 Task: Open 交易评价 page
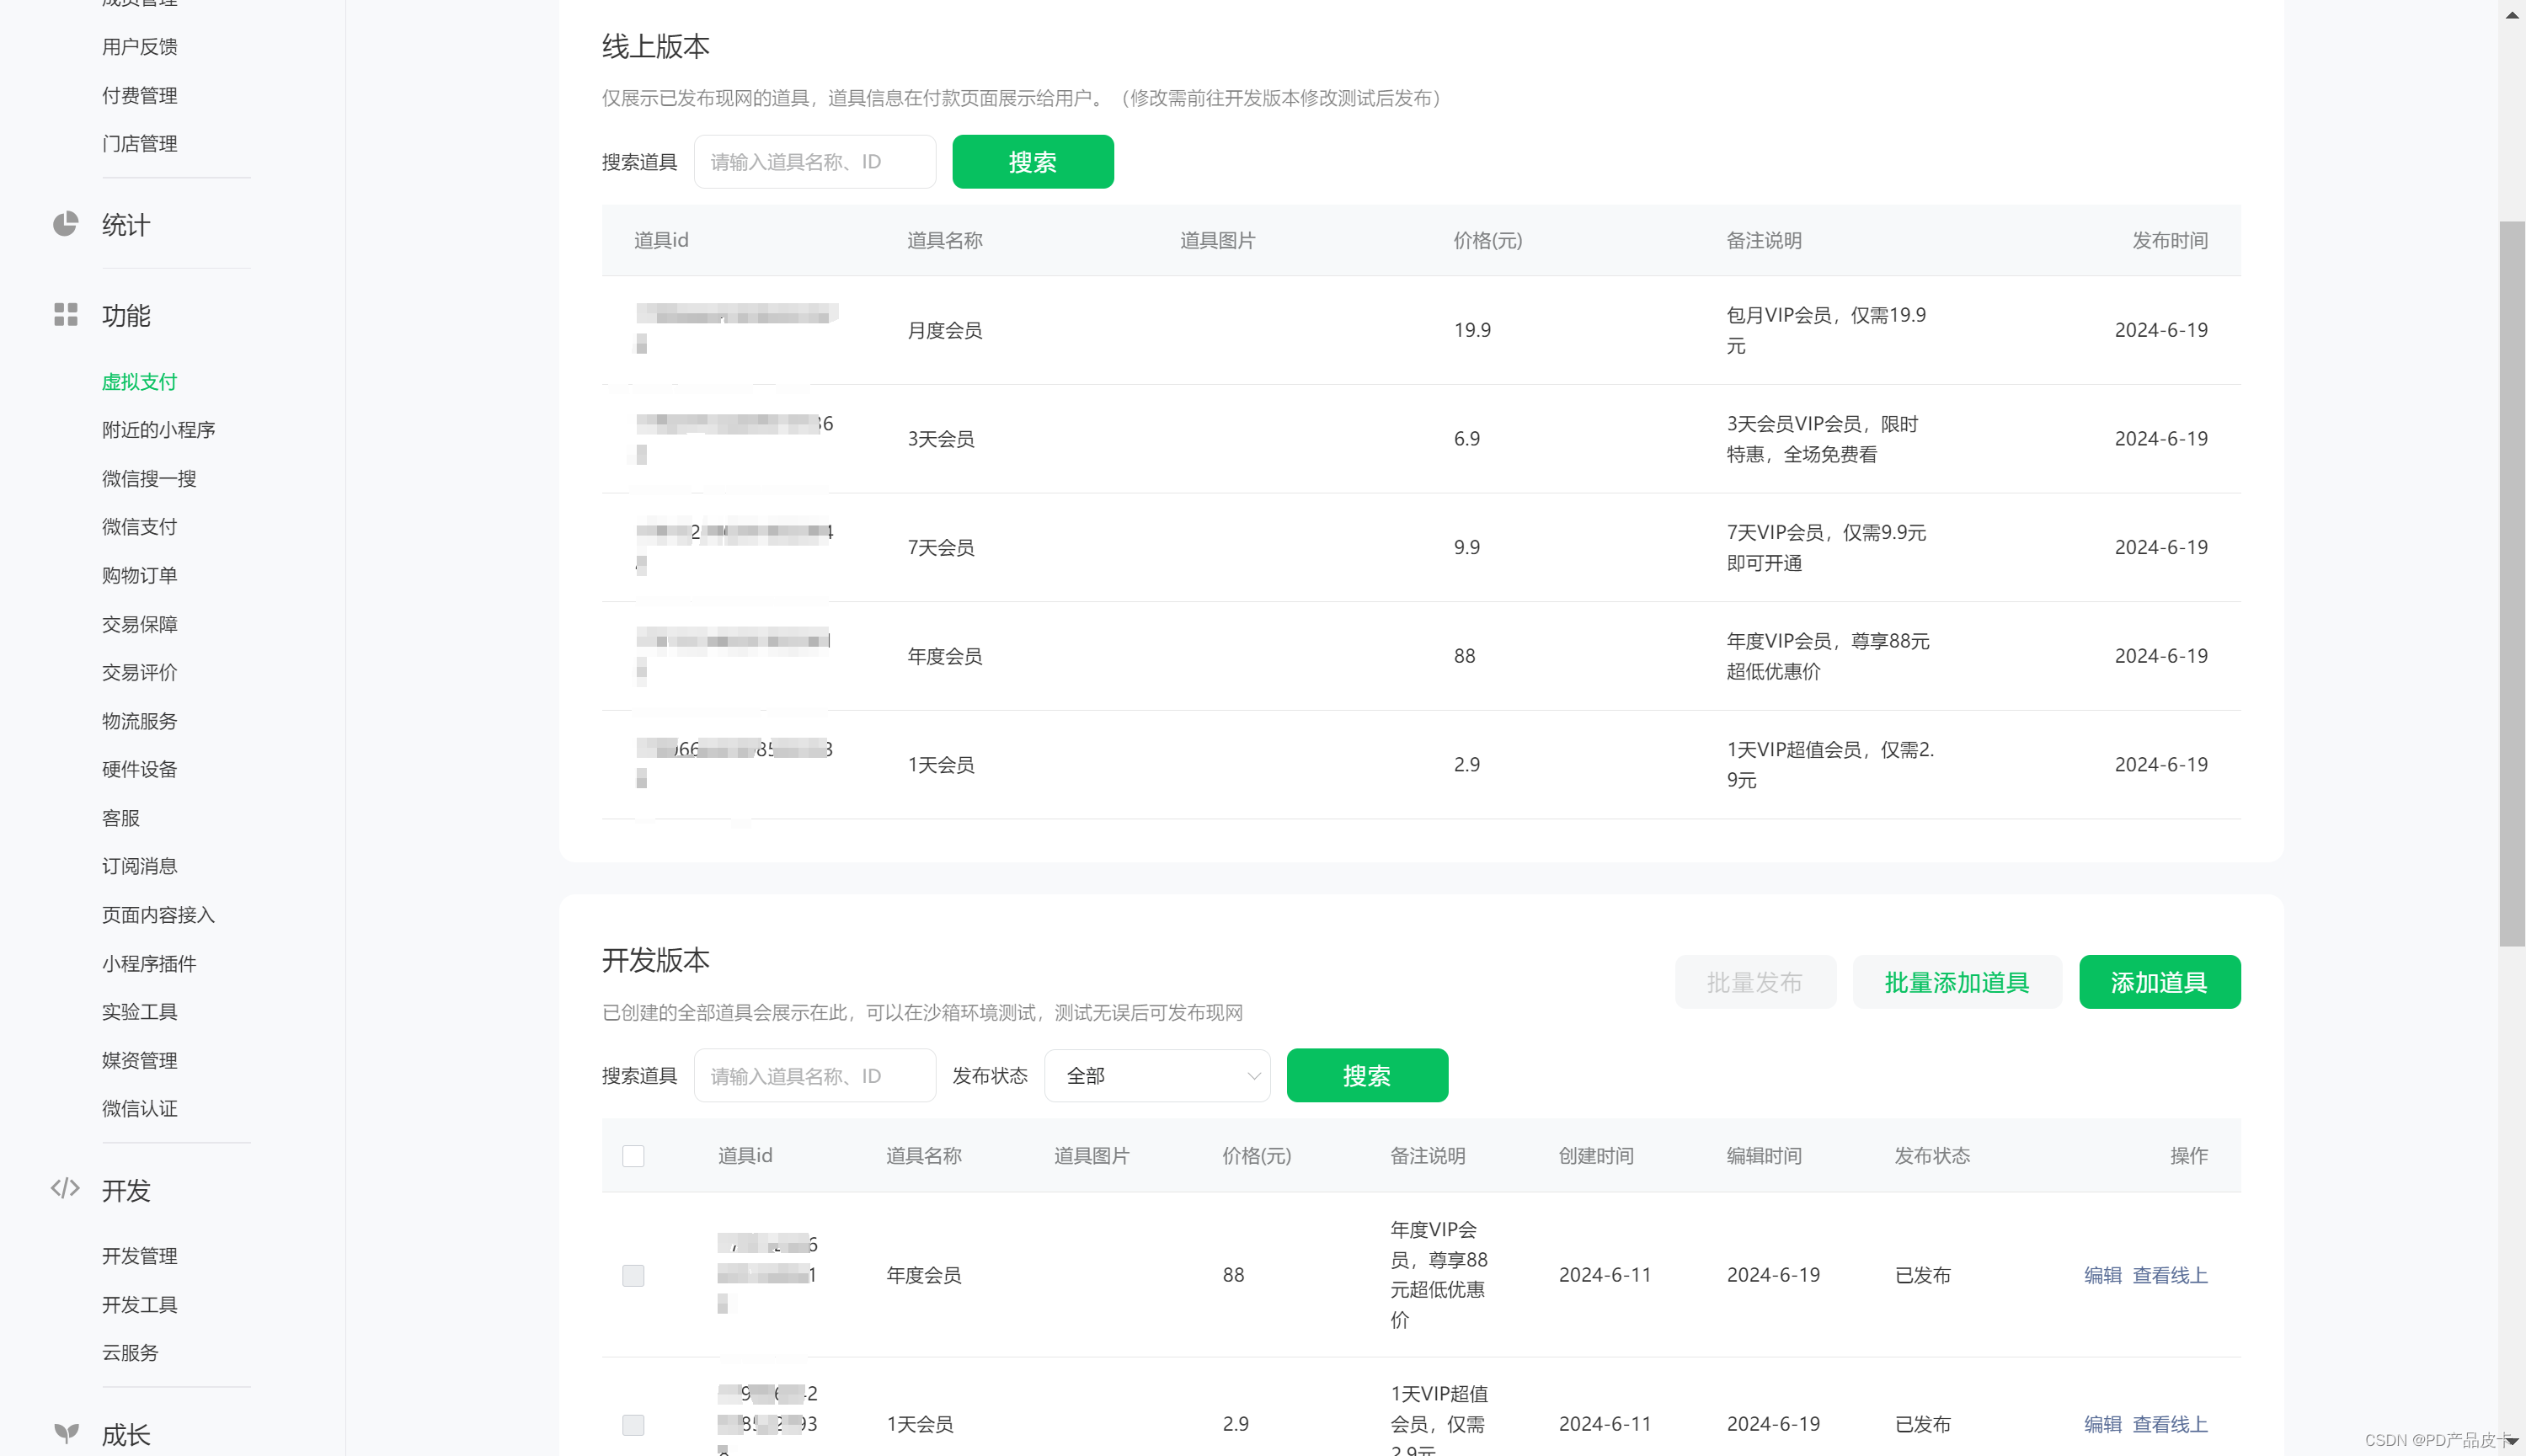(140, 673)
